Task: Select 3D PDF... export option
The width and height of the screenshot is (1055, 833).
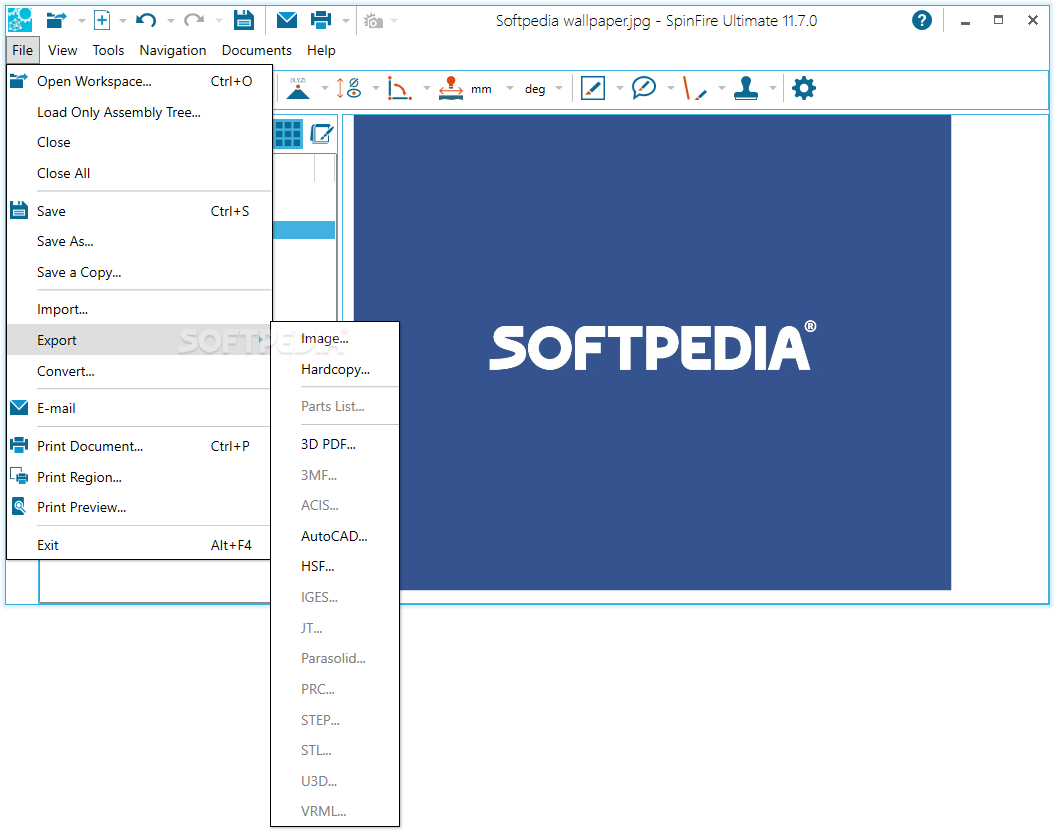Action: 335,444
